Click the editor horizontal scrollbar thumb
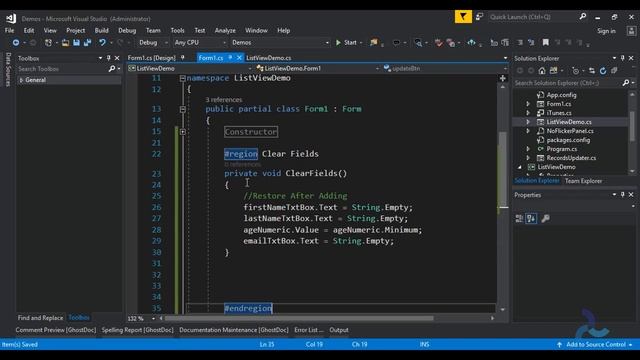This screenshot has height=360, width=640. pyautogui.click(x=299, y=318)
